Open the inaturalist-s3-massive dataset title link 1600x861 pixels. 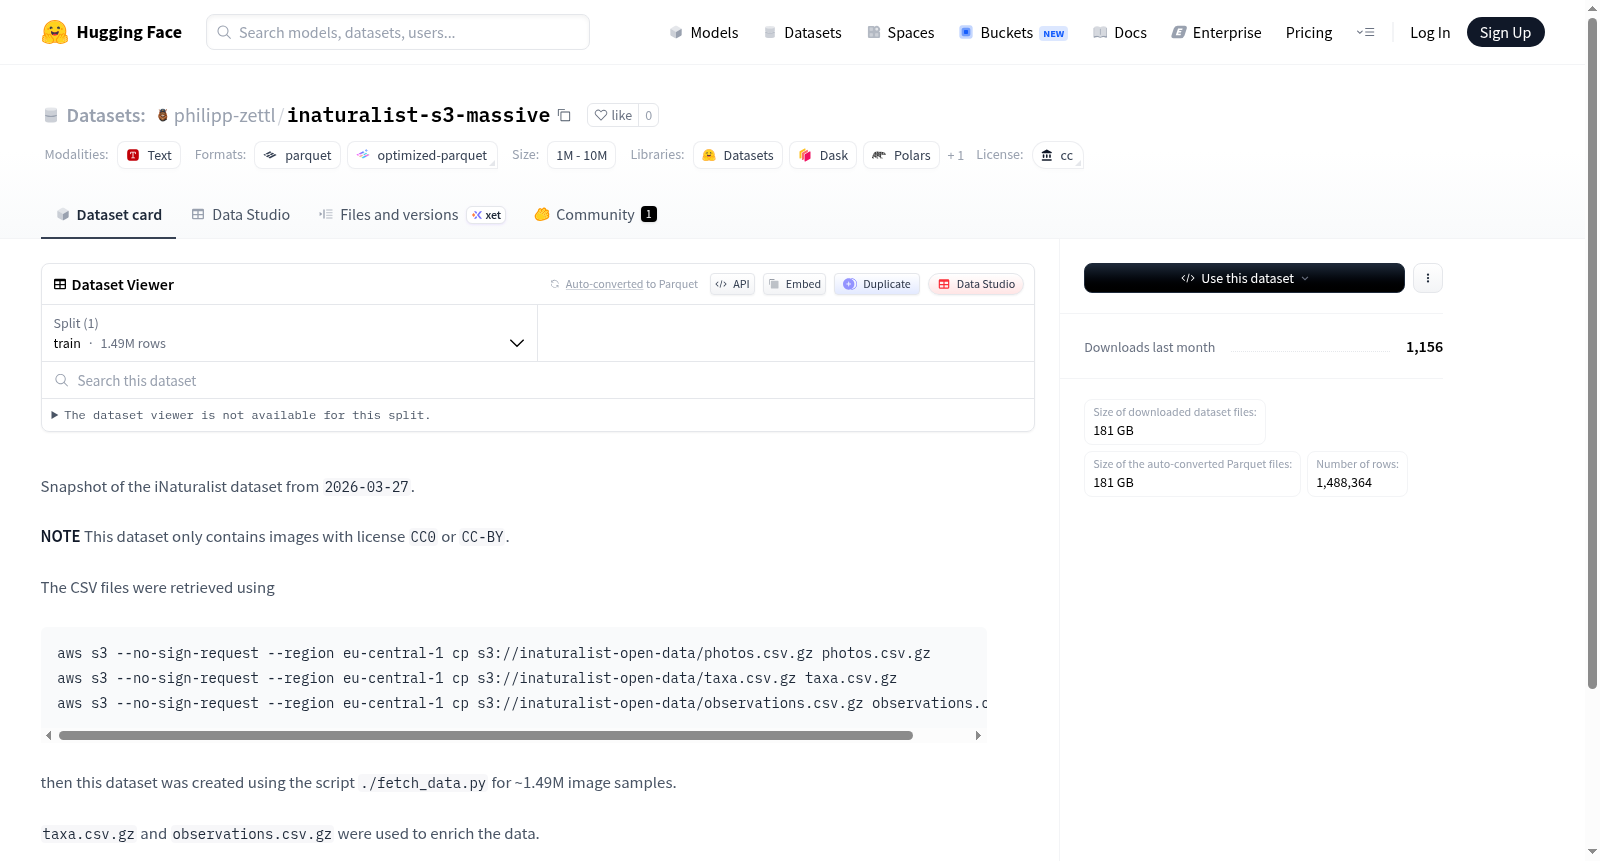418,115
